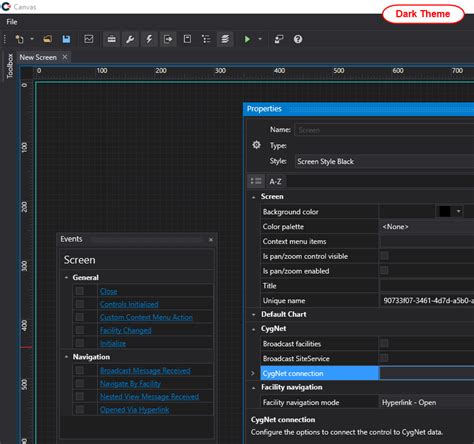Collapse the Navigation events group
This screenshot has width=474, height=444.
coord(66,357)
